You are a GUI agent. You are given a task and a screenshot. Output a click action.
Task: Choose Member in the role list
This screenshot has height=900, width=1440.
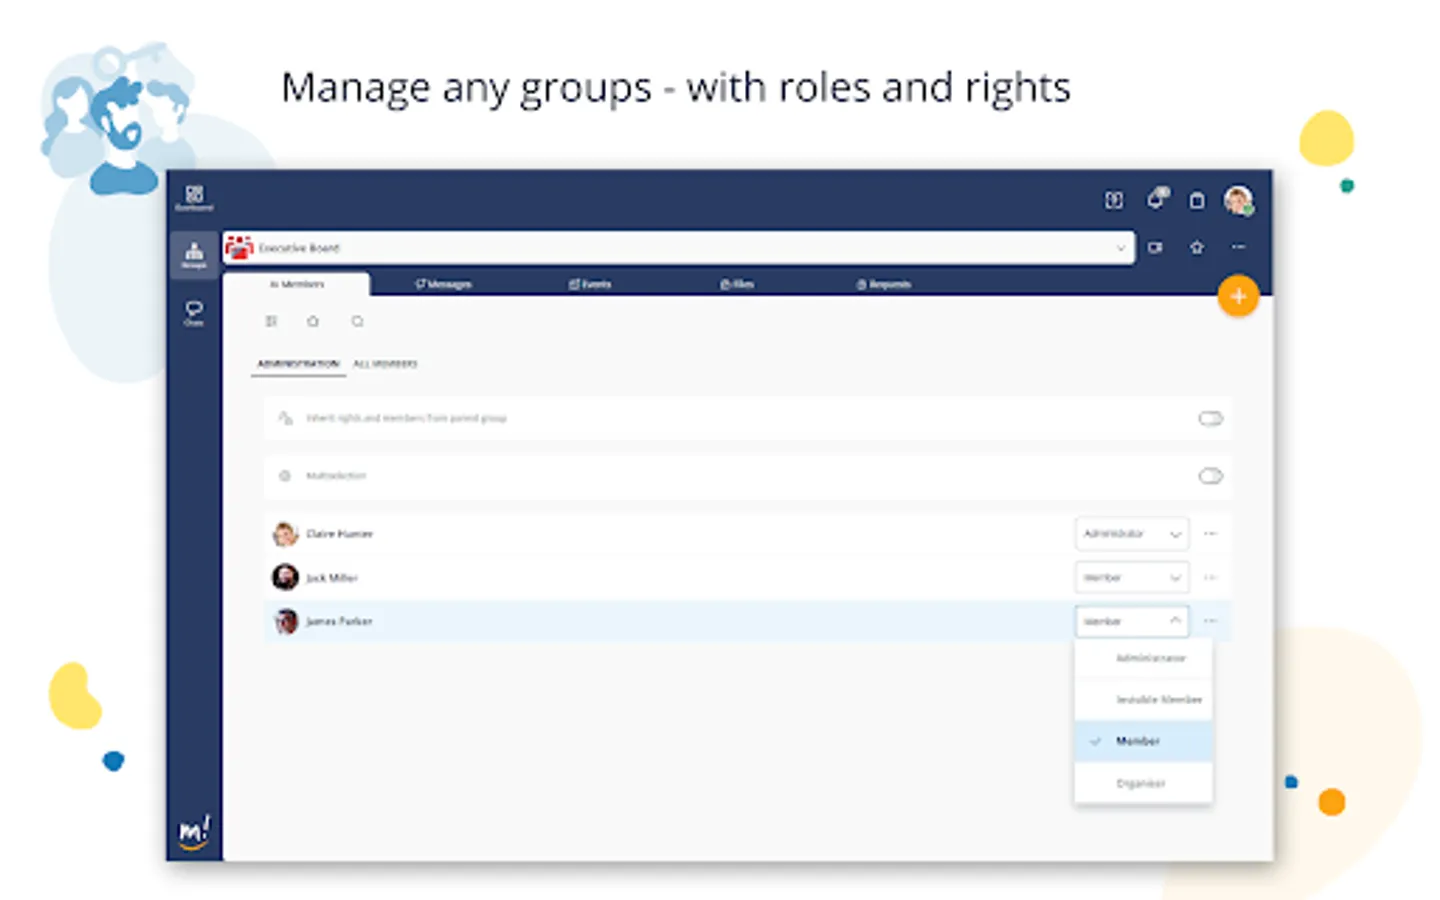tap(1144, 741)
